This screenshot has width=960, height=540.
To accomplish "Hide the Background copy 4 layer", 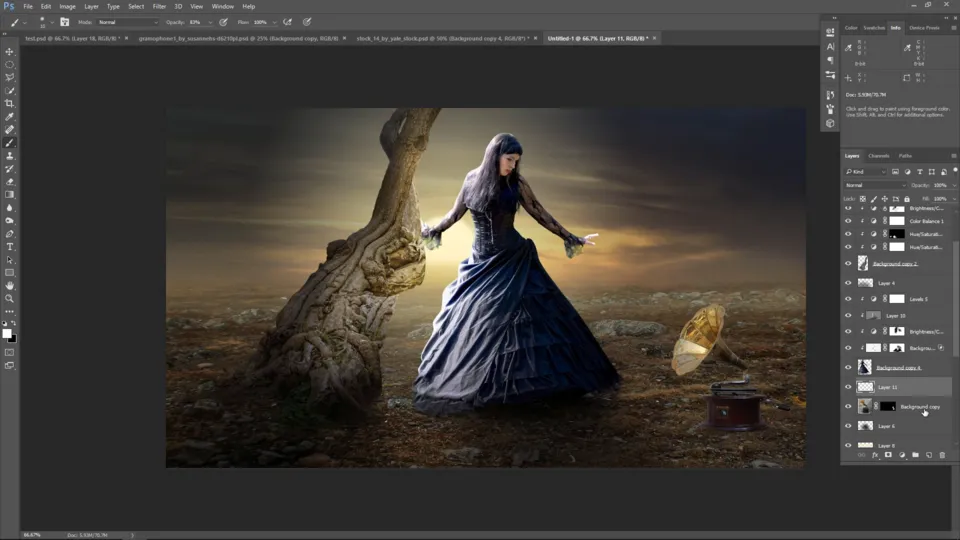I will click(848, 367).
